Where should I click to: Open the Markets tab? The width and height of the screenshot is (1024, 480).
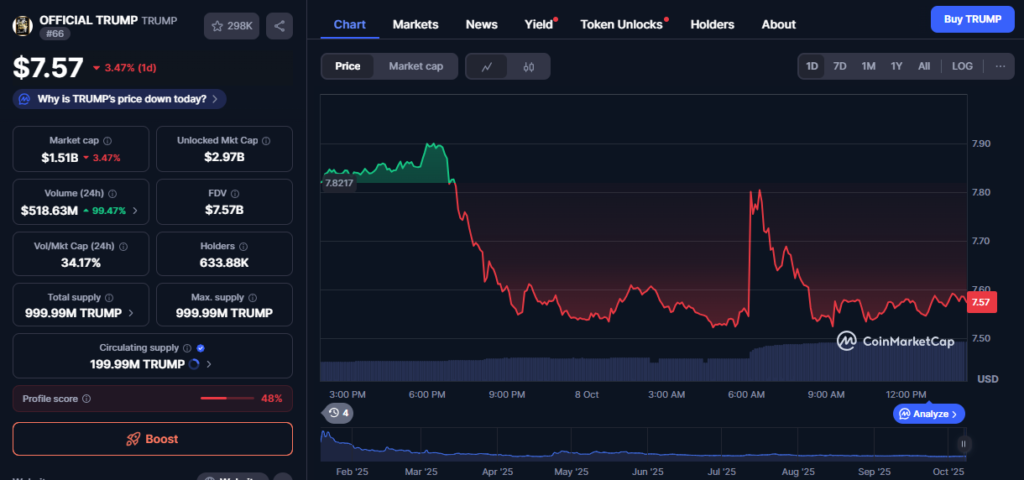pos(415,24)
